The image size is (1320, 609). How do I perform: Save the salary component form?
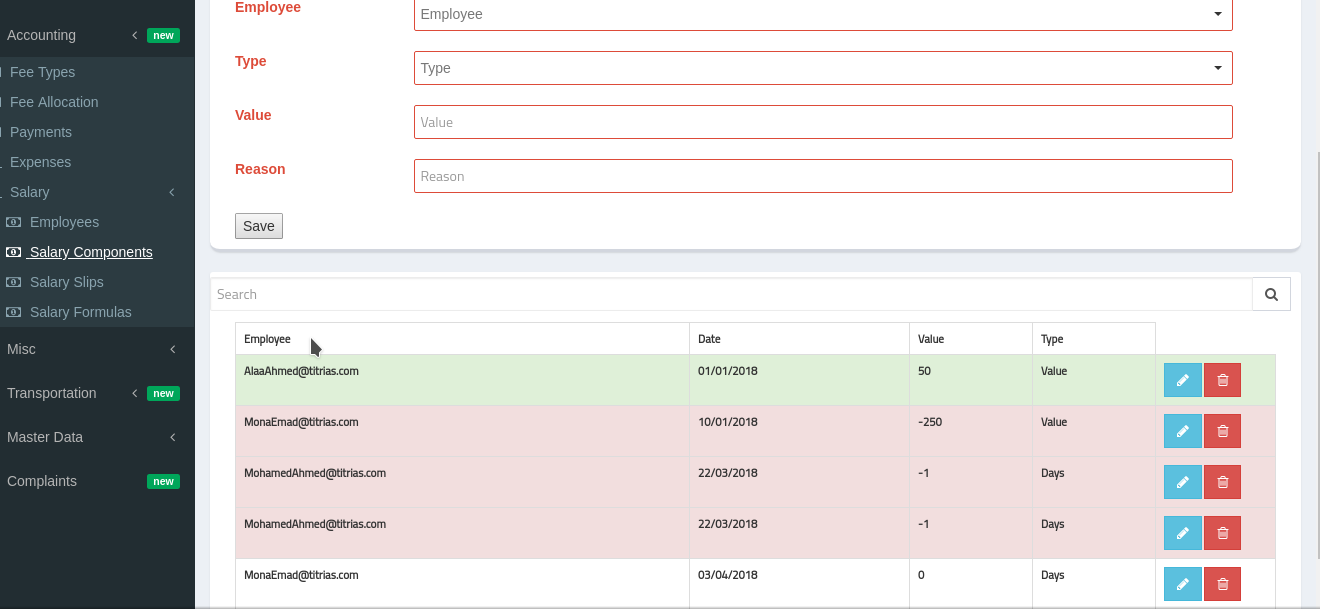(259, 226)
